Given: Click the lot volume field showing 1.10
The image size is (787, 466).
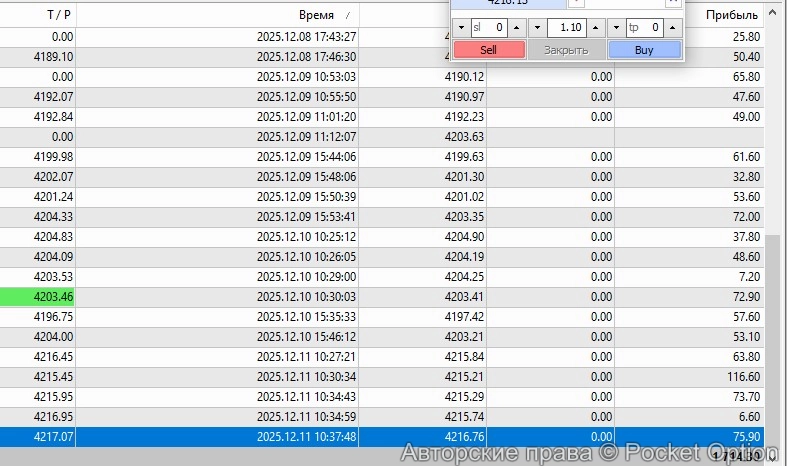Looking at the screenshot, I should click(x=567, y=28).
